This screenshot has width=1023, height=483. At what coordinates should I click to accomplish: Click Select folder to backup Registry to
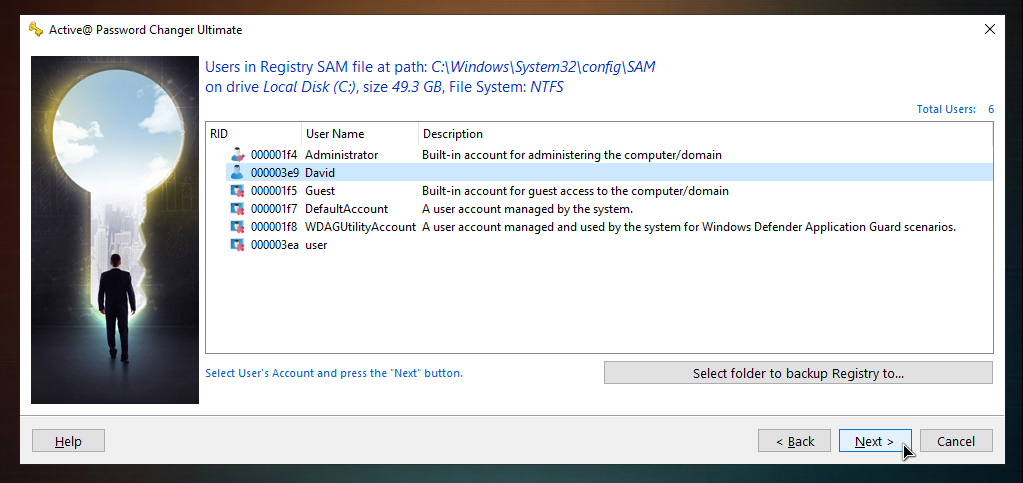[x=798, y=373]
